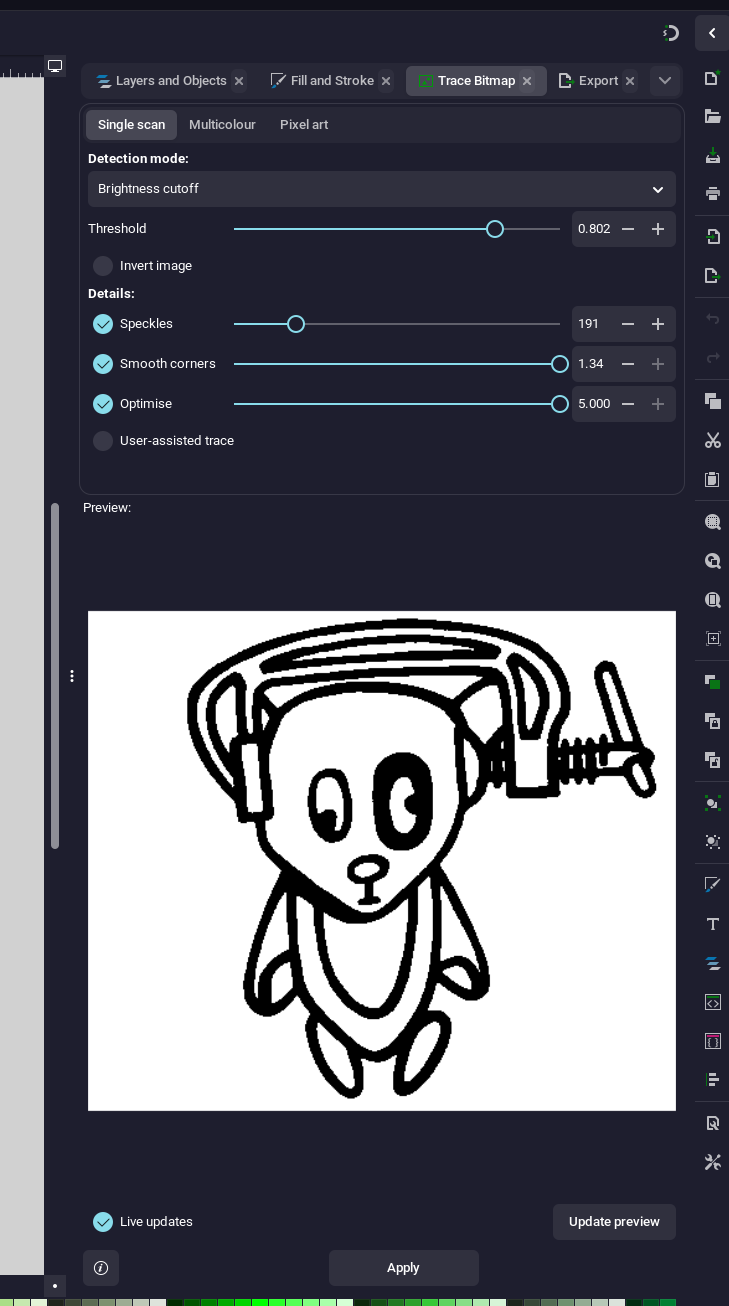Click the Threshold slider handle
The width and height of the screenshot is (729, 1306).
click(494, 229)
